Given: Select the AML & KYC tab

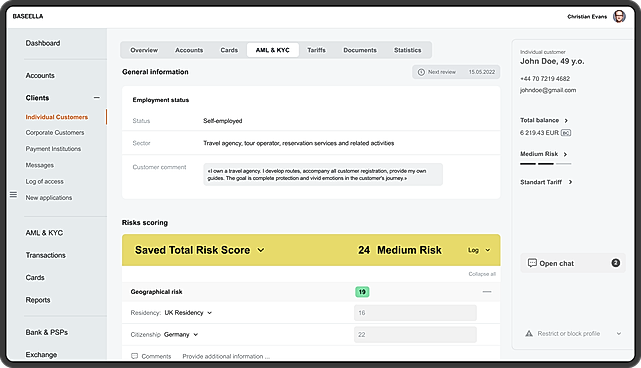Looking at the screenshot, I should tap(273, 50).
